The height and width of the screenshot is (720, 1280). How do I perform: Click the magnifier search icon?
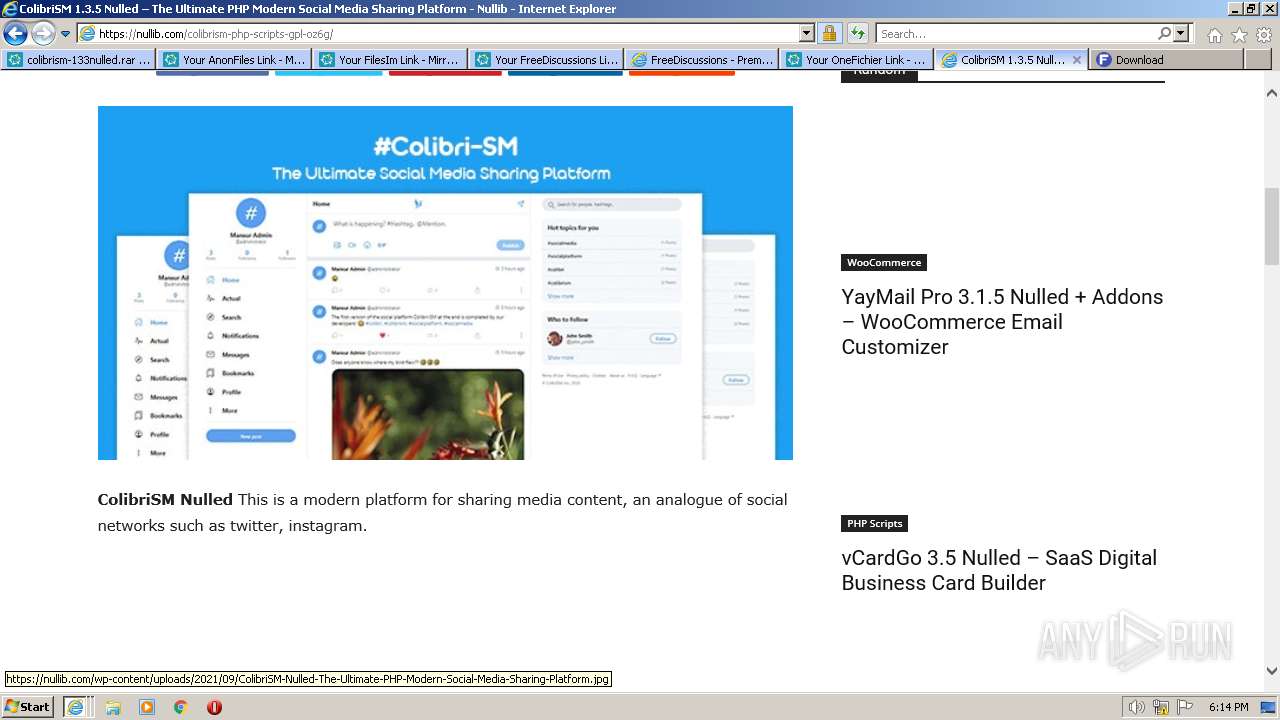(1164, 34)
